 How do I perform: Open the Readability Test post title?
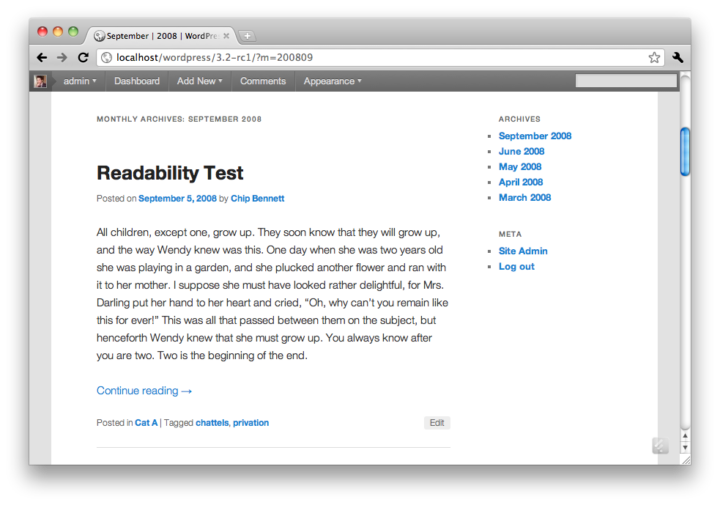click(x=170, y=173)
